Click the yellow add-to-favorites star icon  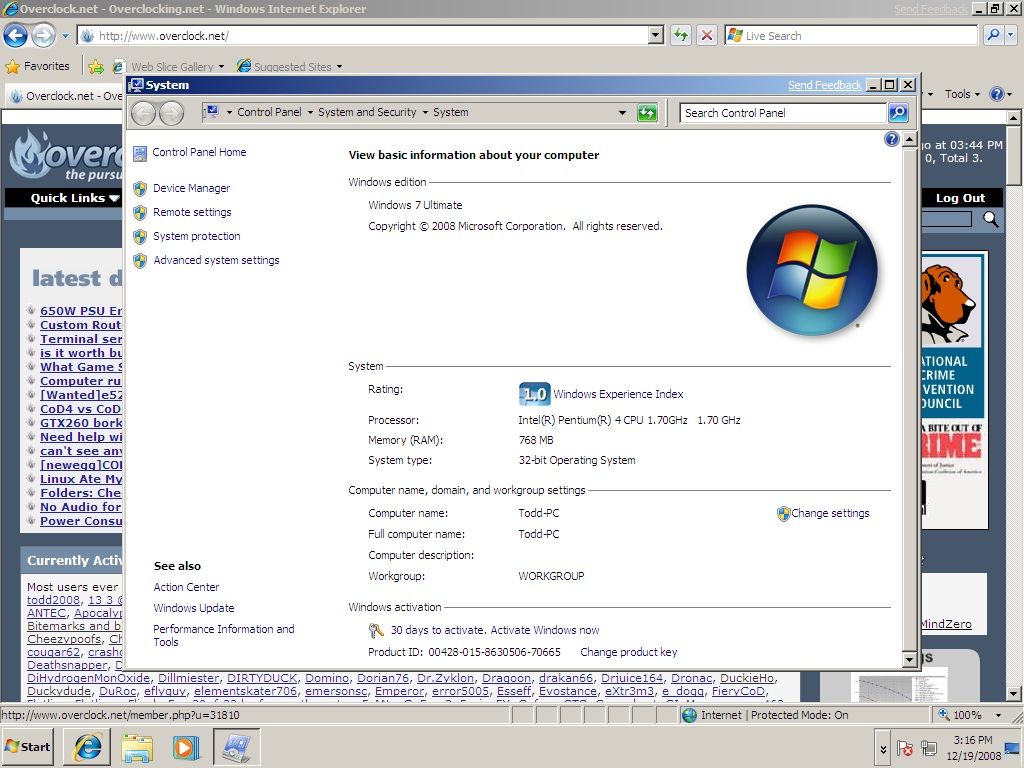[x=97, y=66]
